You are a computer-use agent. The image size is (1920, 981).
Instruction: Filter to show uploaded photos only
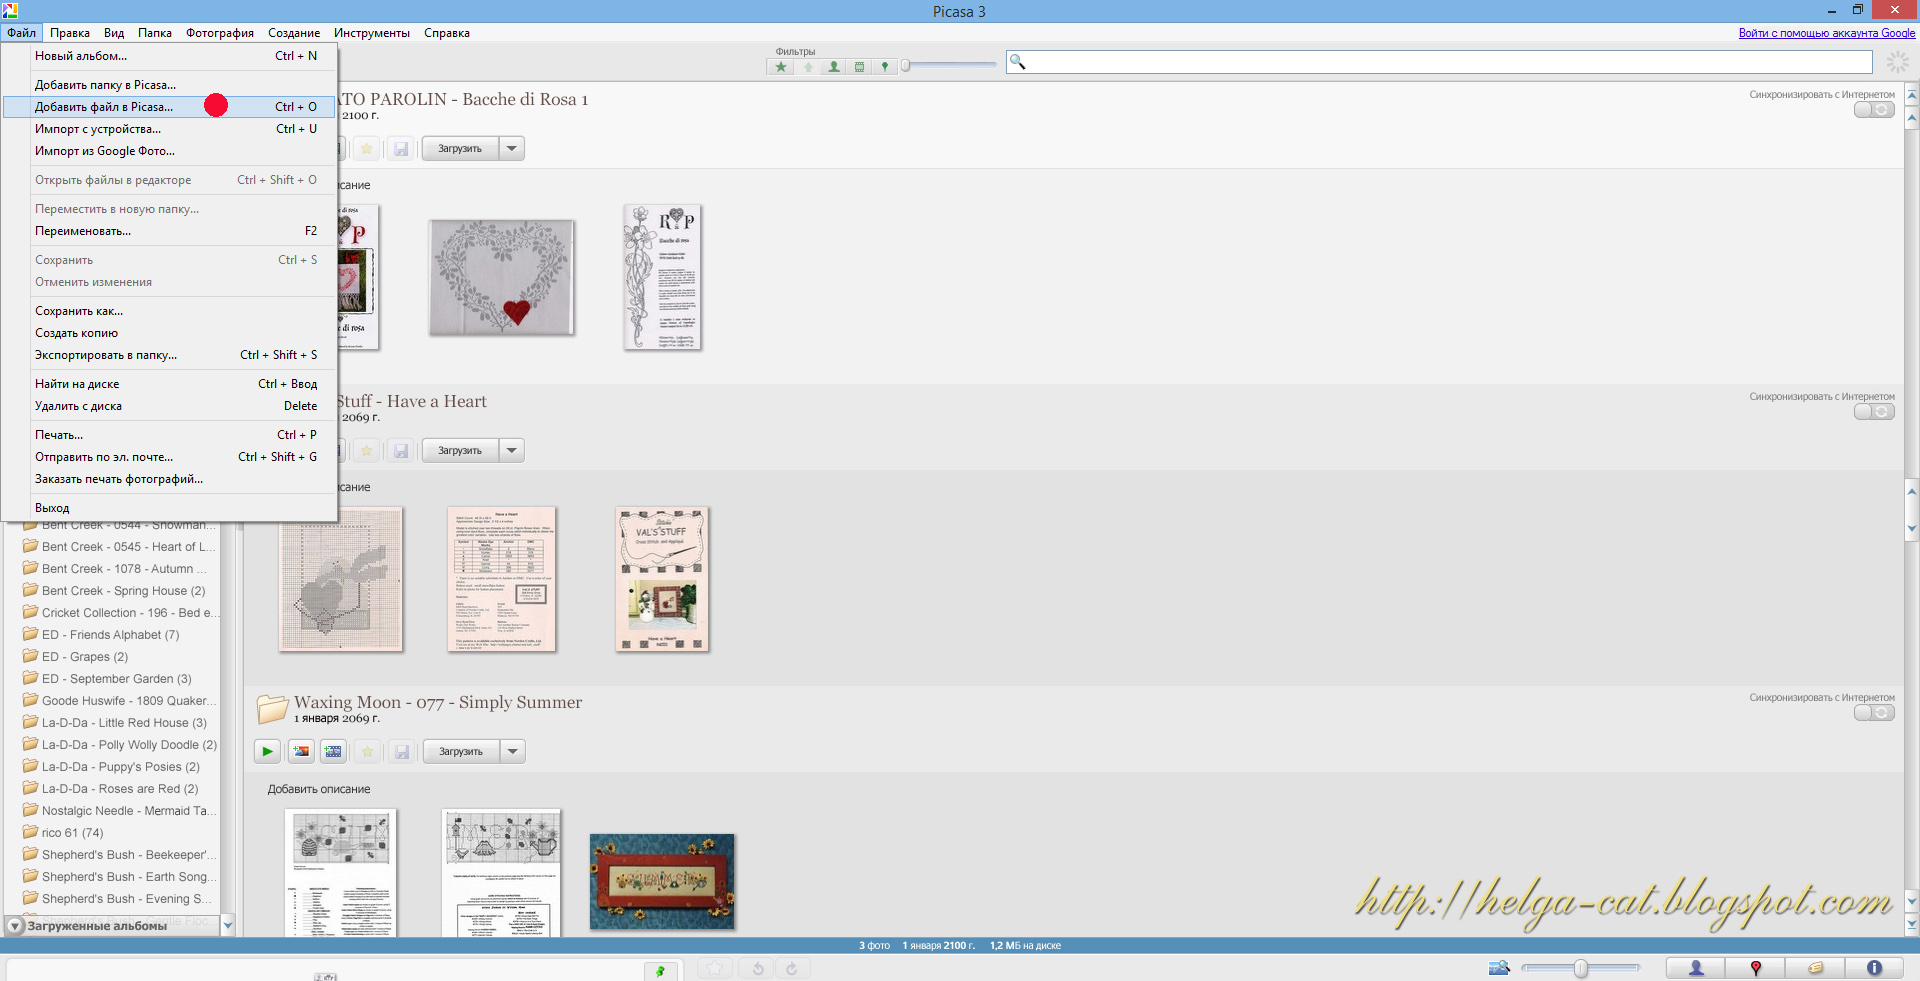[x=808, y=67]
